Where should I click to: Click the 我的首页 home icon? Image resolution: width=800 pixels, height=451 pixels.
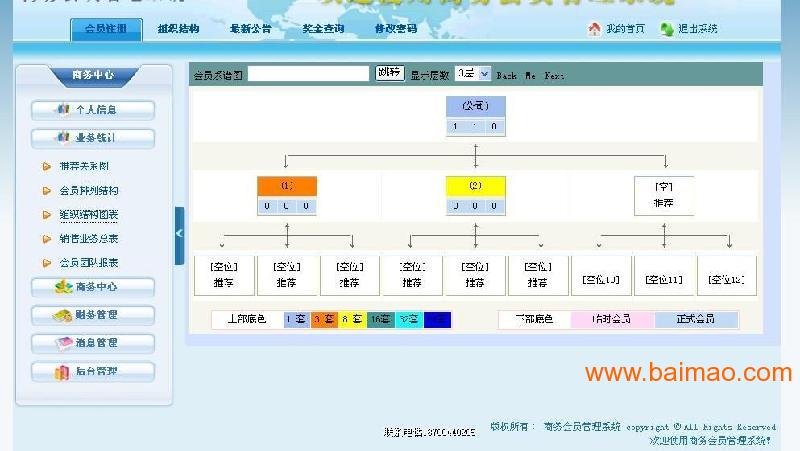pyautogui.click(x=594, y=29)
